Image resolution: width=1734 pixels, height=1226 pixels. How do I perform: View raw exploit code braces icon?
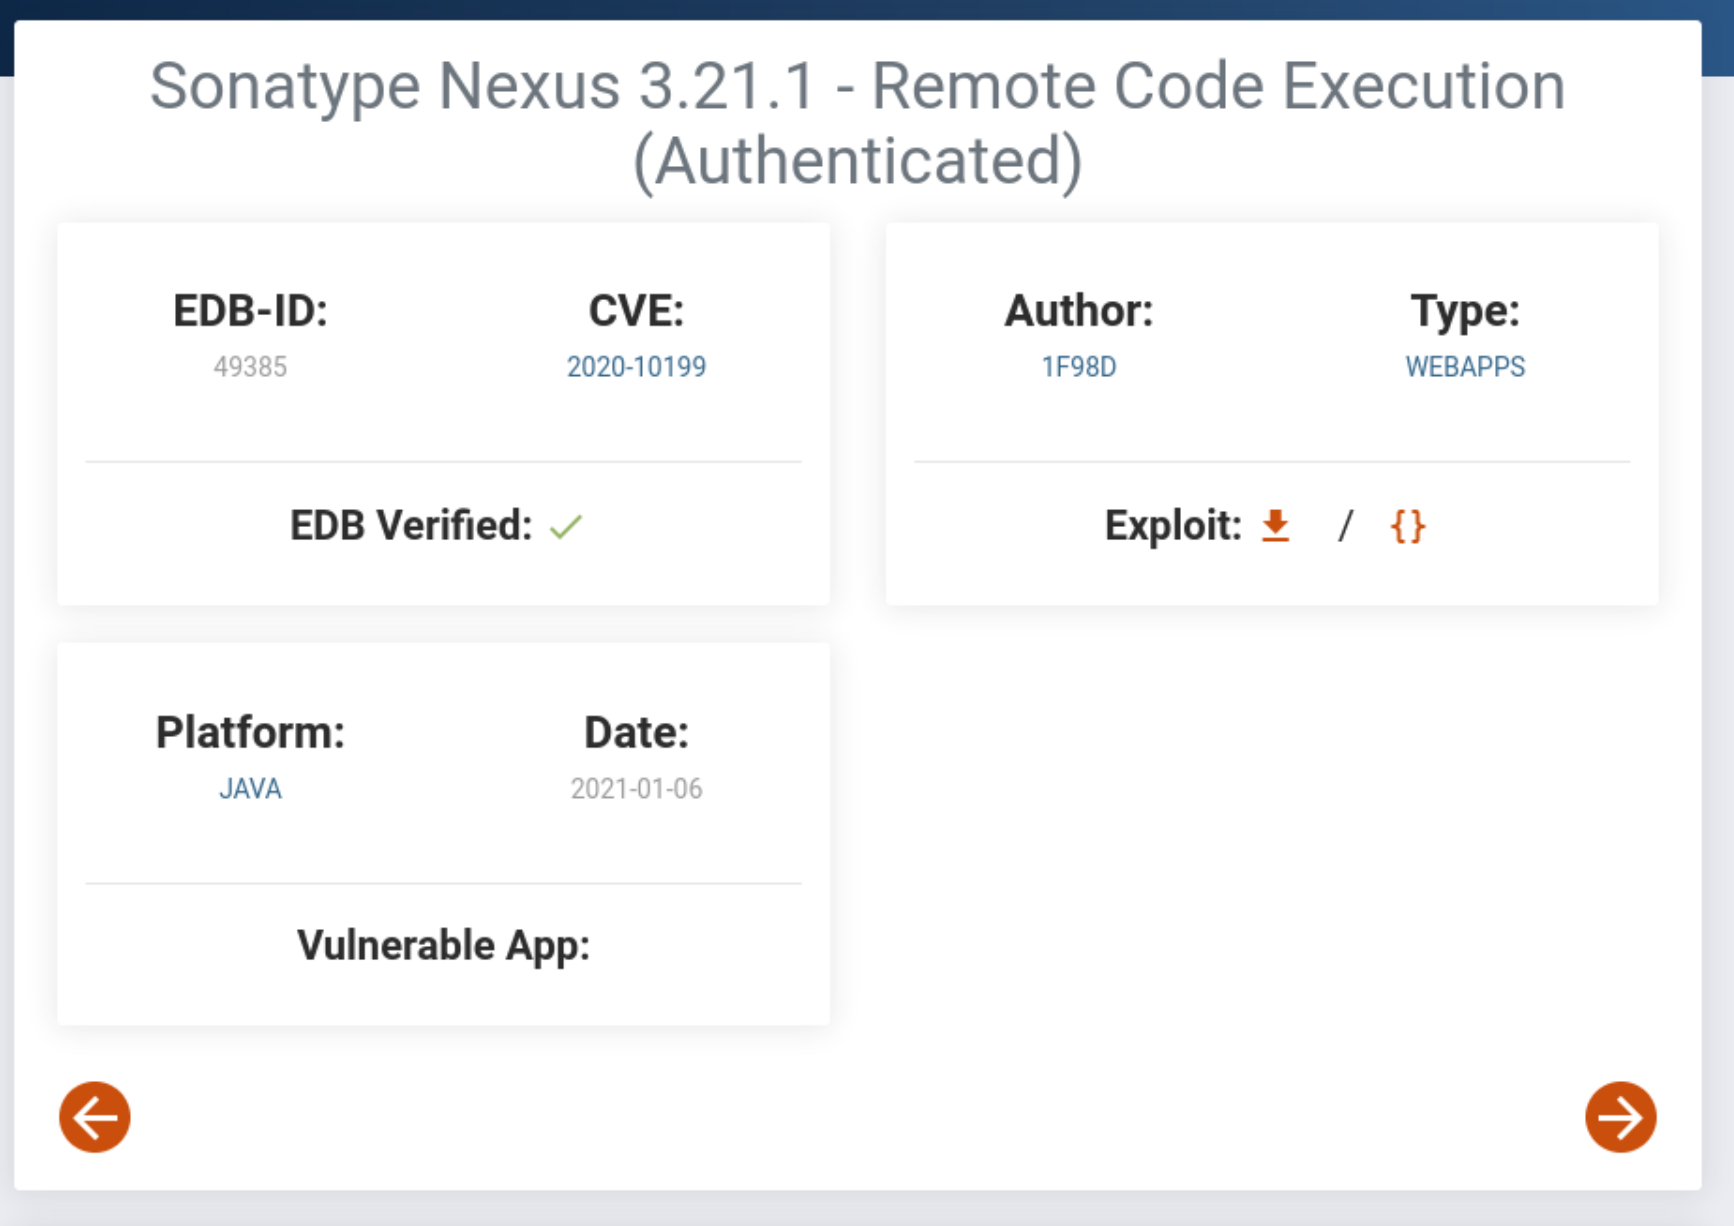pyautogui.click(x=1407, y=526)
